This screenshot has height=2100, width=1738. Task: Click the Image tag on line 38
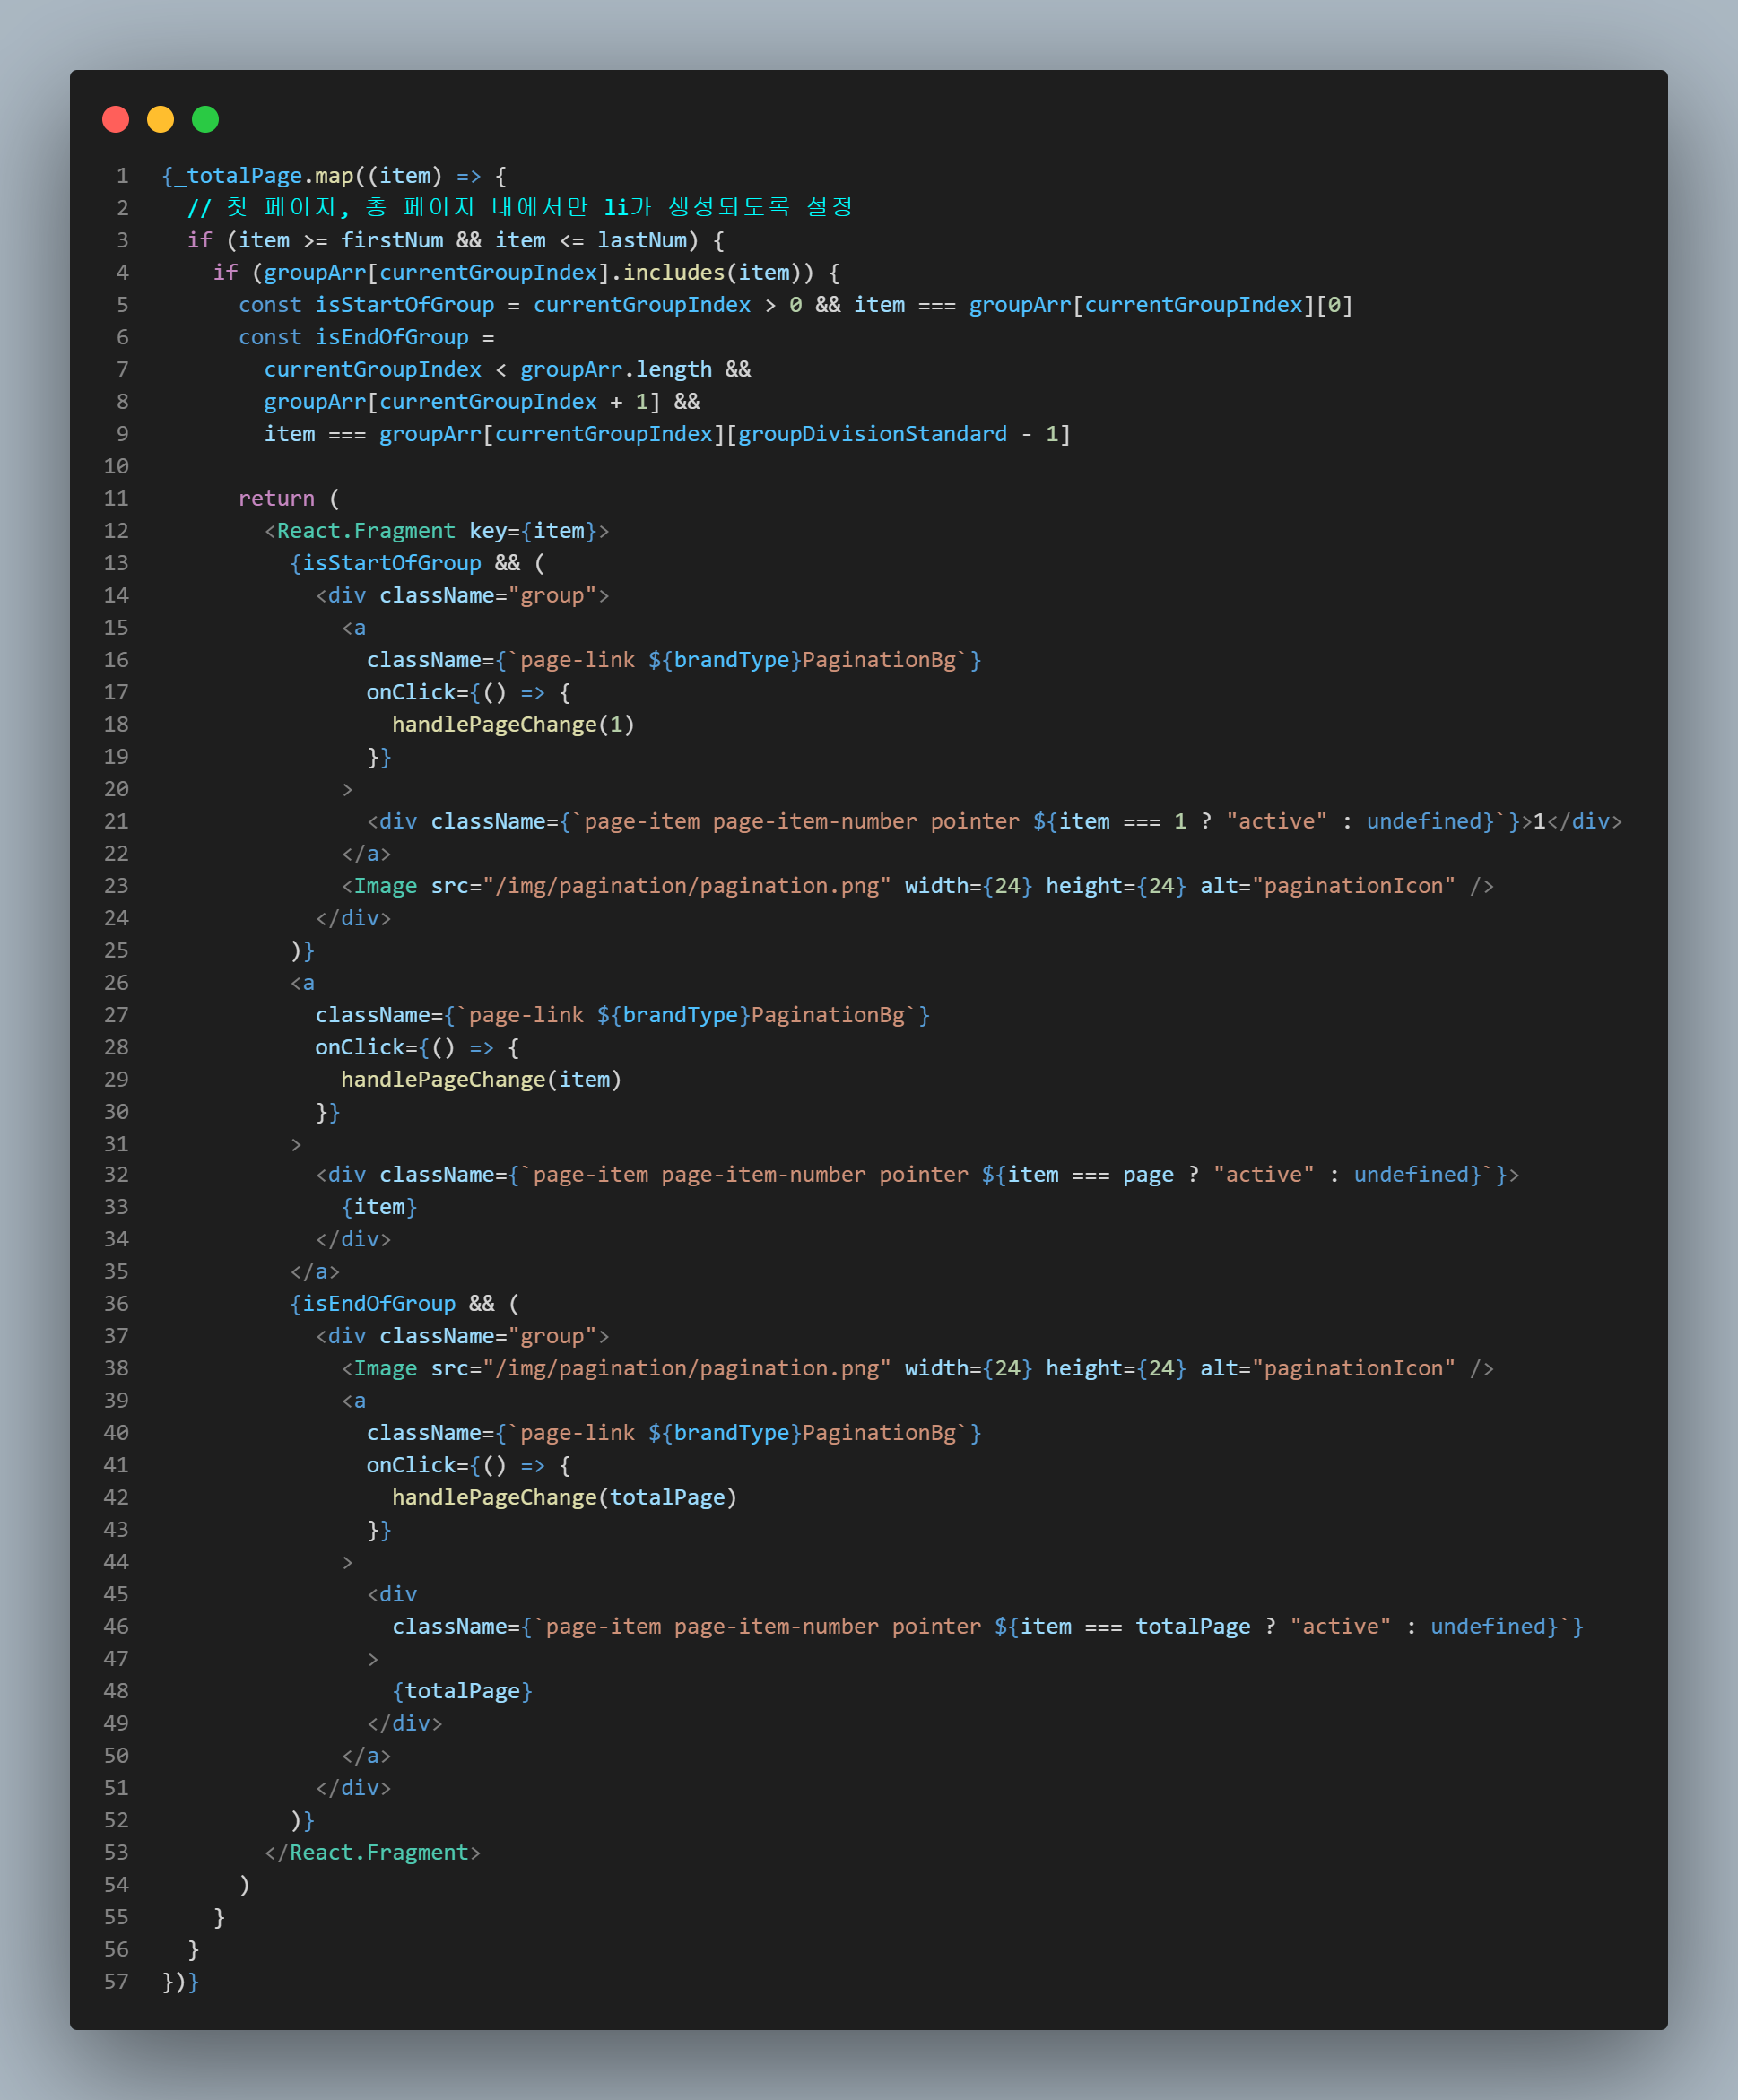[x=918, y=1368]
